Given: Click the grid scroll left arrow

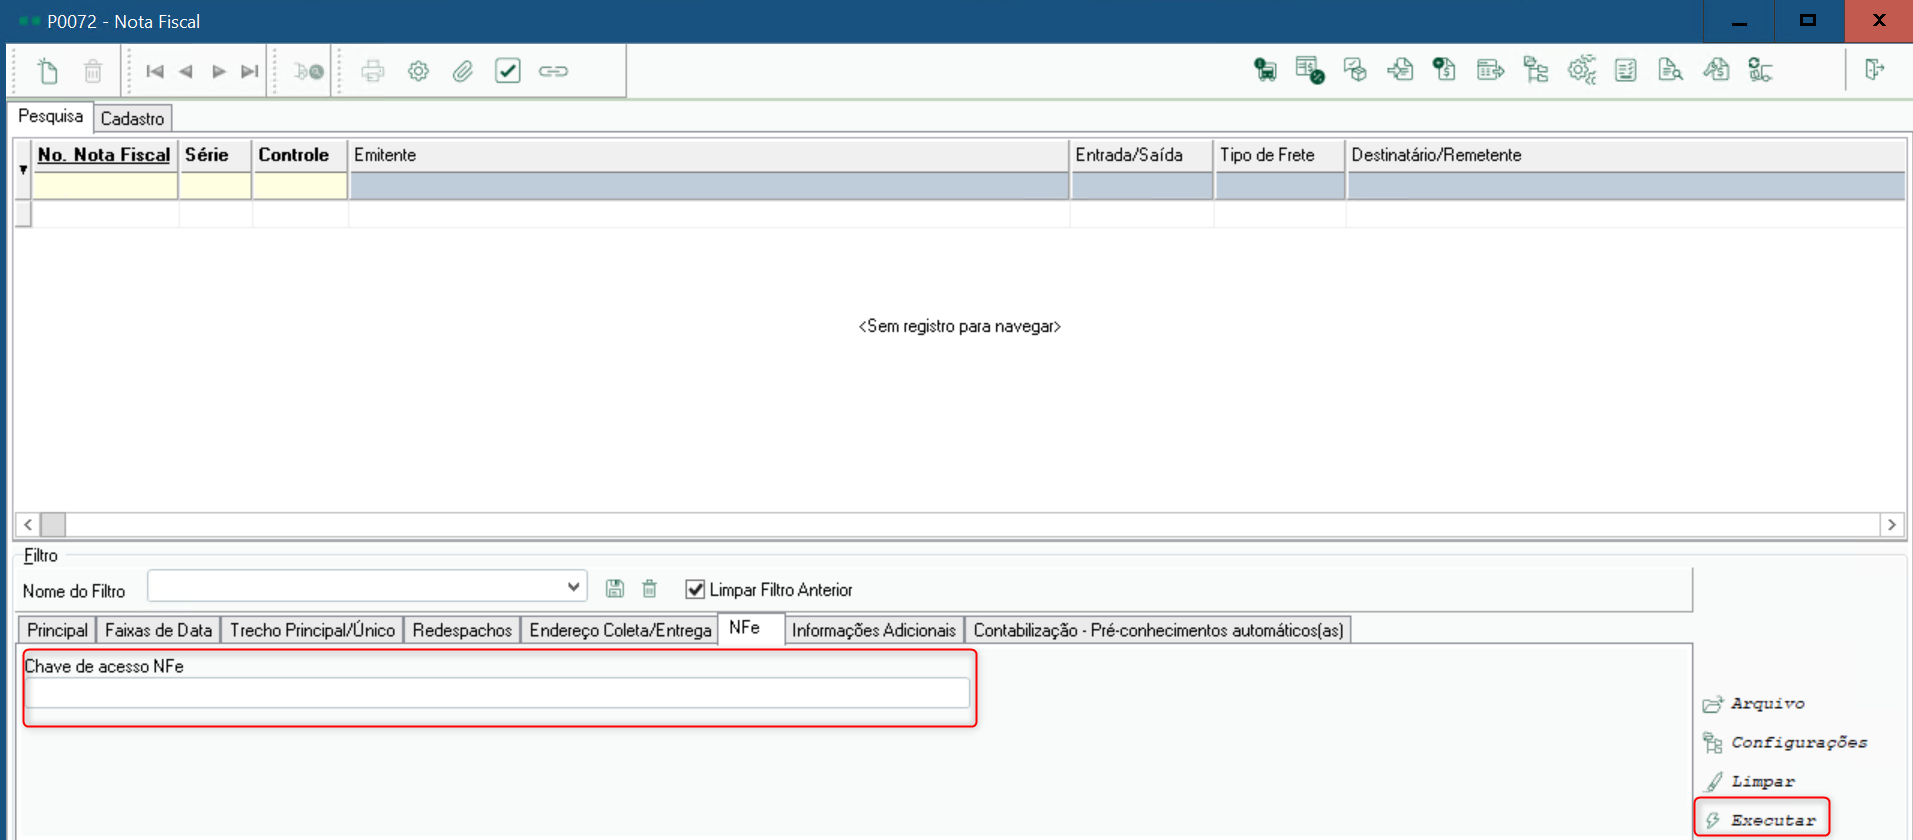Looking at the screenshot, I should (x=28, y=525).
